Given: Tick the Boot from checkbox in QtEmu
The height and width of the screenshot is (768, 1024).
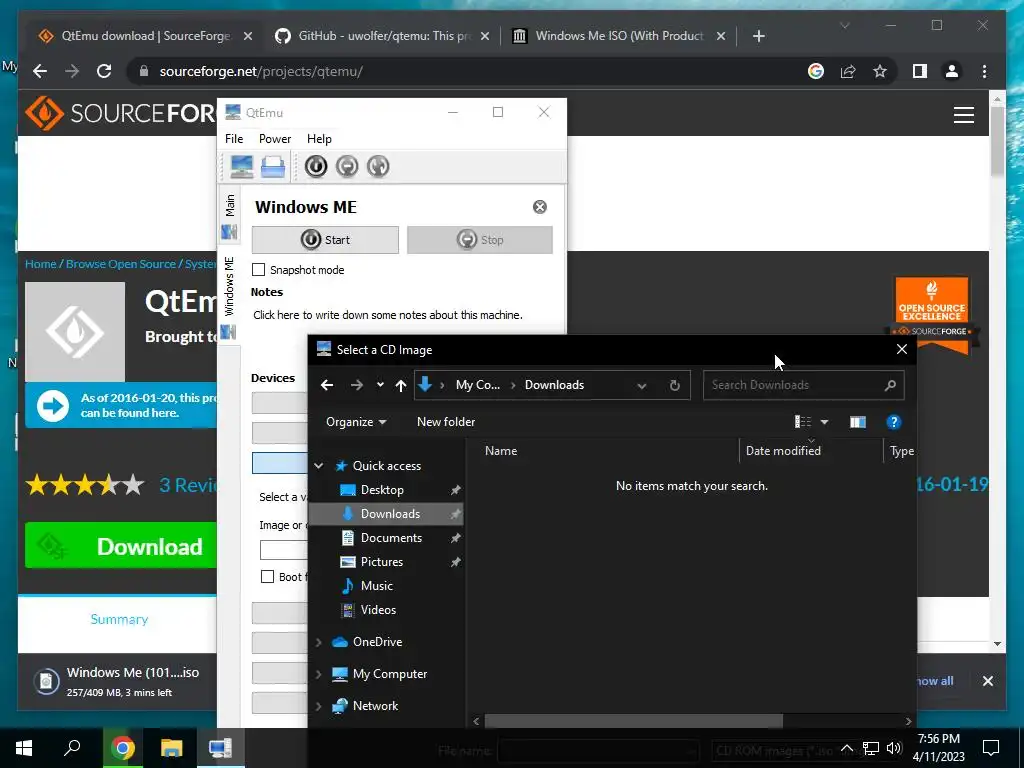Looking at the screenshot, I should click(267, 577).
